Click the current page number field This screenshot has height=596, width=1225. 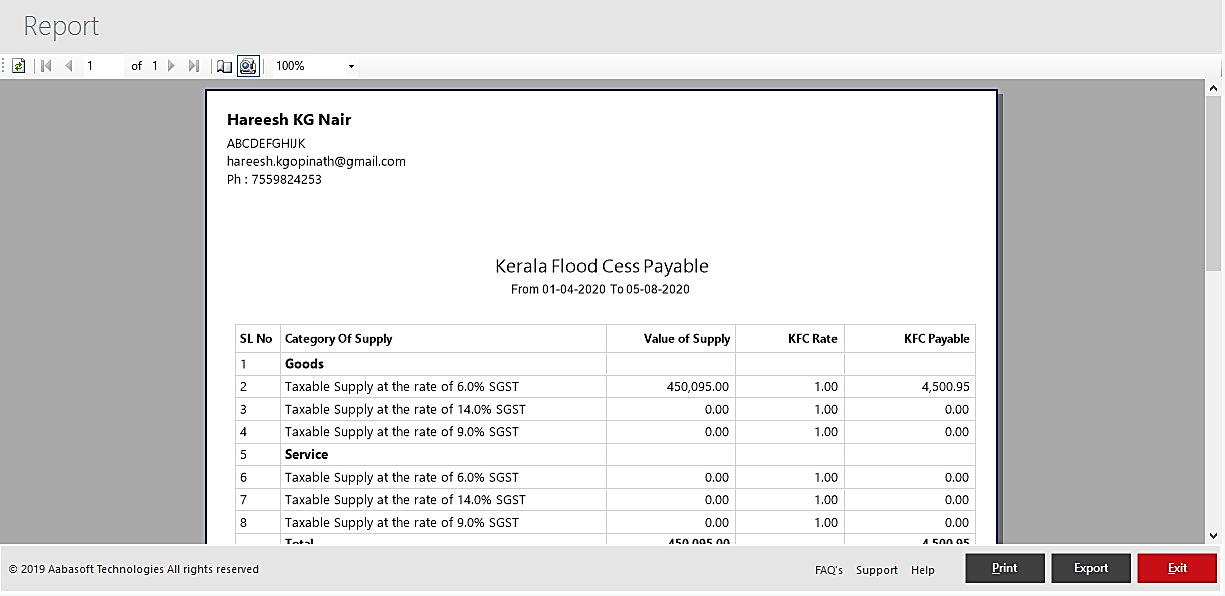coord(102,66)
